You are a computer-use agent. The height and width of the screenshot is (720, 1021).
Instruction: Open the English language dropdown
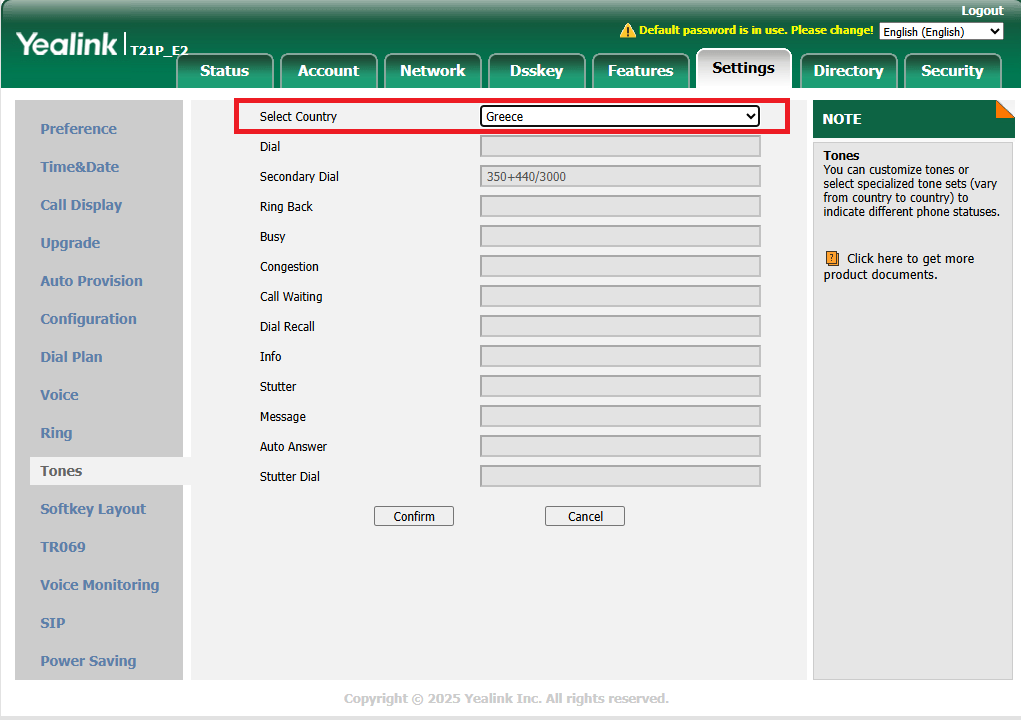[940, 32]
